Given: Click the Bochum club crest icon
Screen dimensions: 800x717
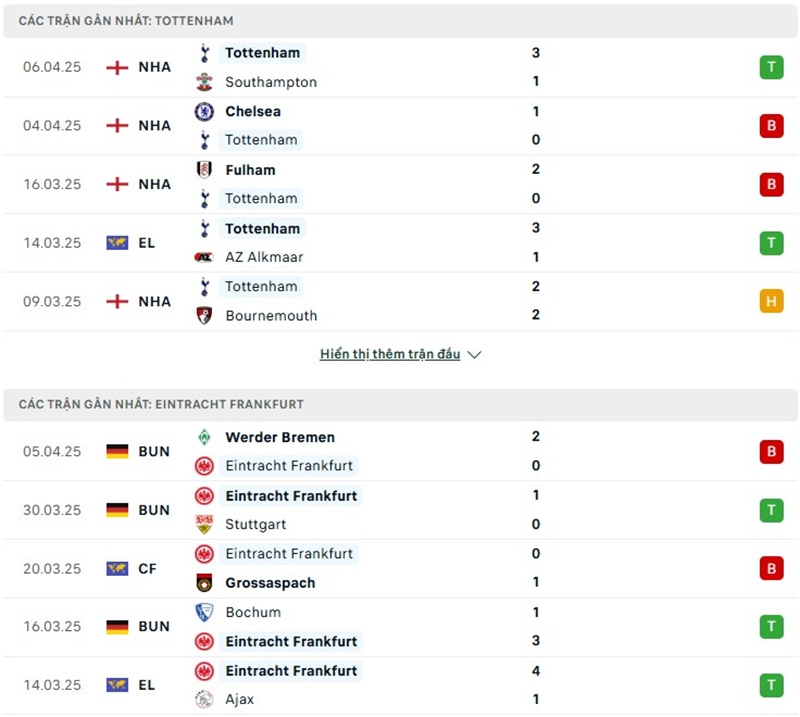Looking at the screenshot, I should click(x=204, y=612).
